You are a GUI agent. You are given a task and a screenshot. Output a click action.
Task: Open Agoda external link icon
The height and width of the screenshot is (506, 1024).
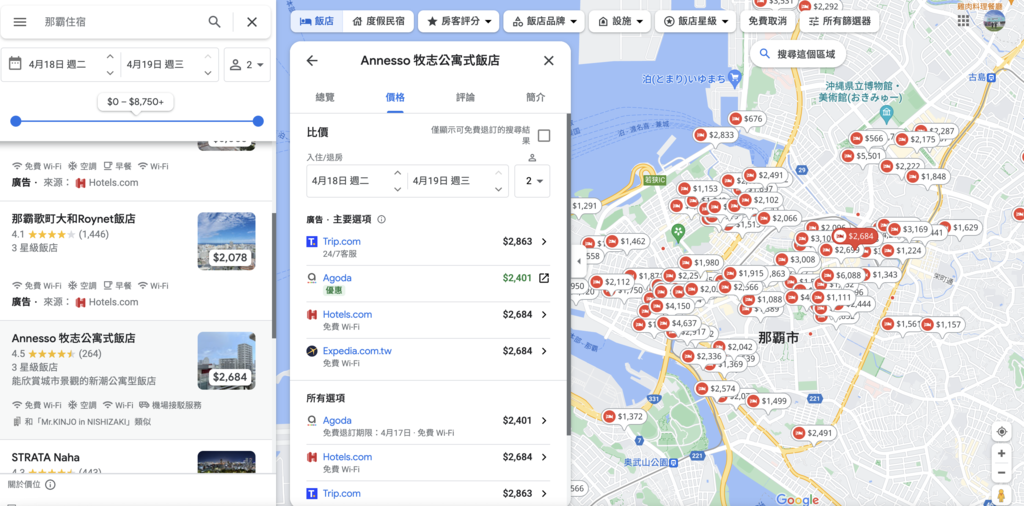pos(544,278)
